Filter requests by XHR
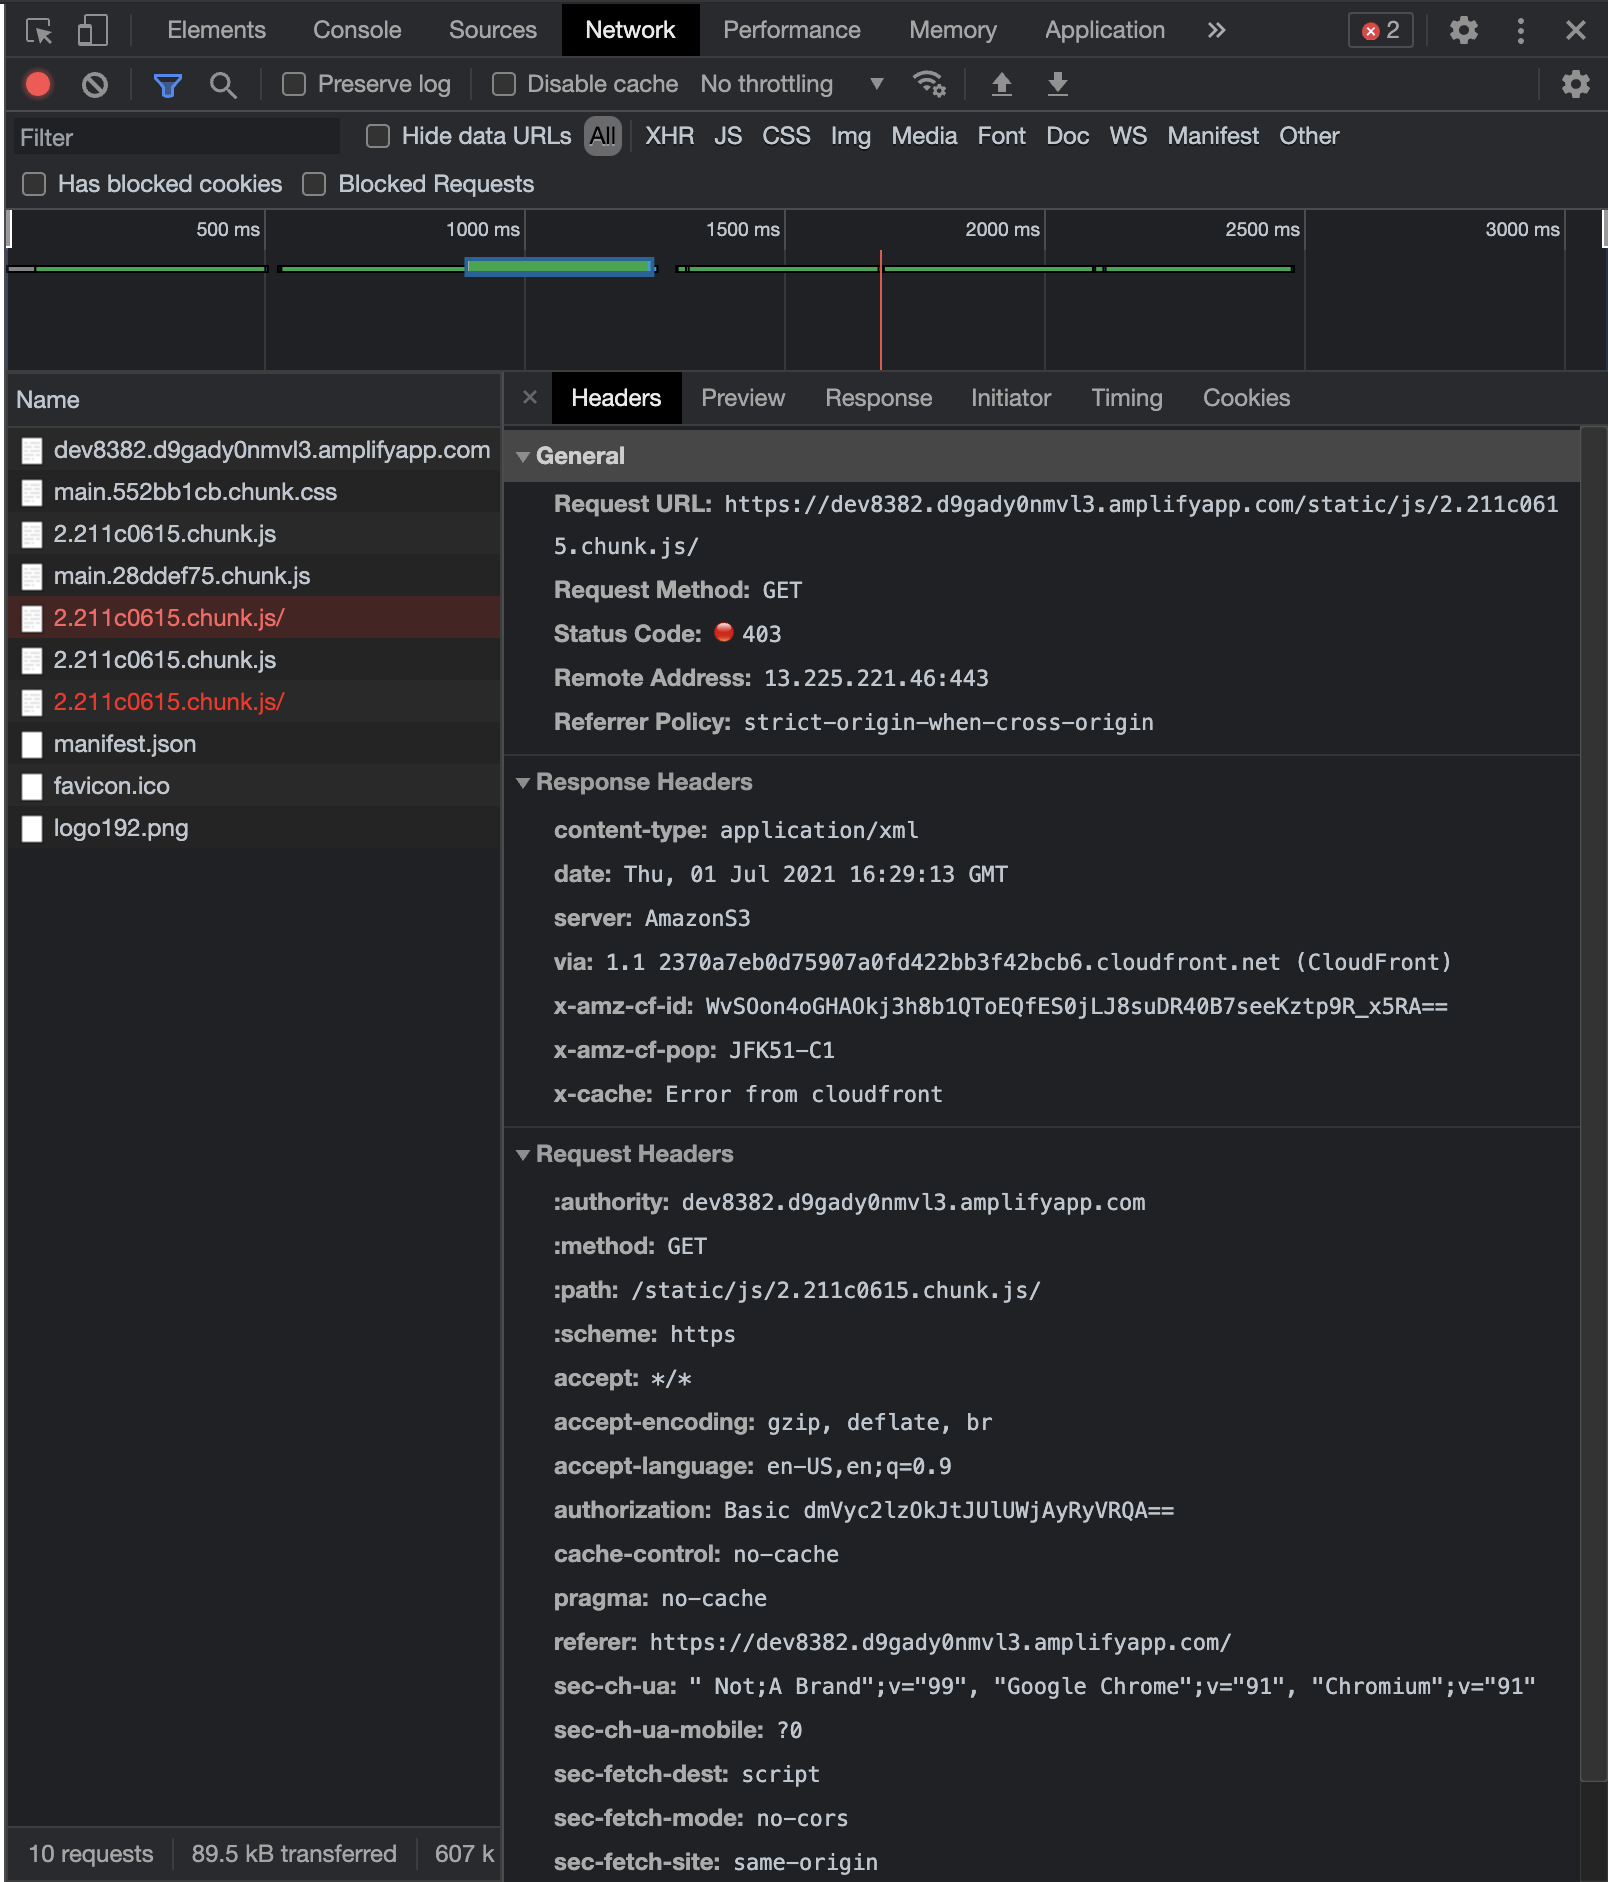This screenshot has width=1608, height=1882. point(669,136)
